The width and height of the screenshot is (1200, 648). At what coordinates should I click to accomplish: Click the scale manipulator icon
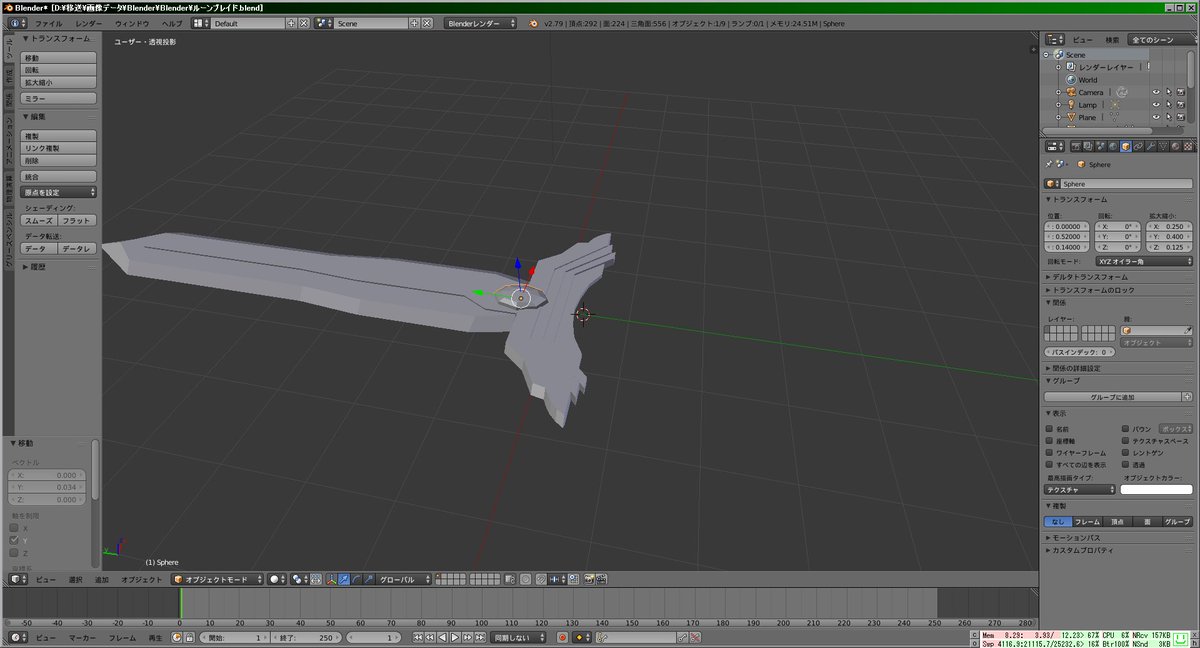click(367, 579)
